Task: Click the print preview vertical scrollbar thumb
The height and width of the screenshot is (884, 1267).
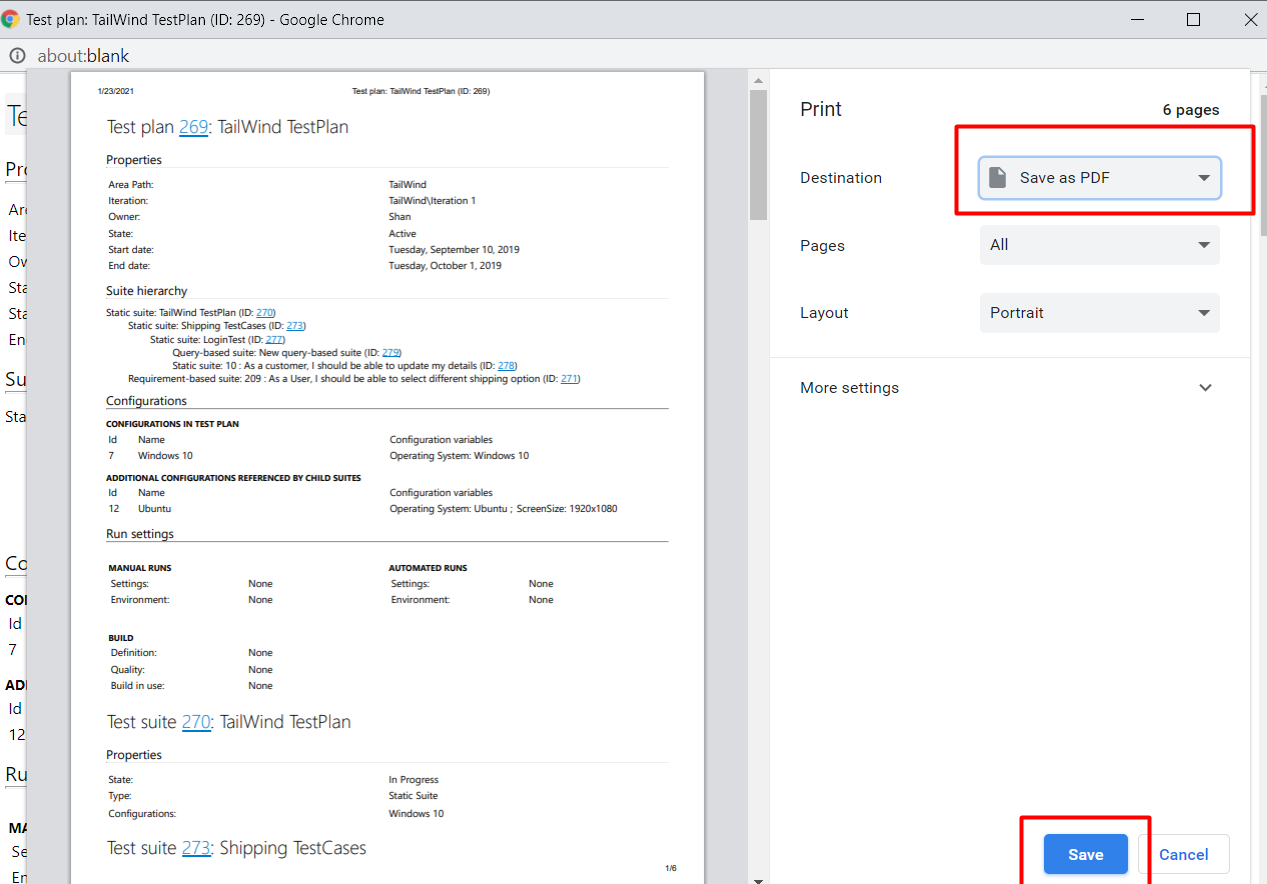Action: tap(758, 155)
